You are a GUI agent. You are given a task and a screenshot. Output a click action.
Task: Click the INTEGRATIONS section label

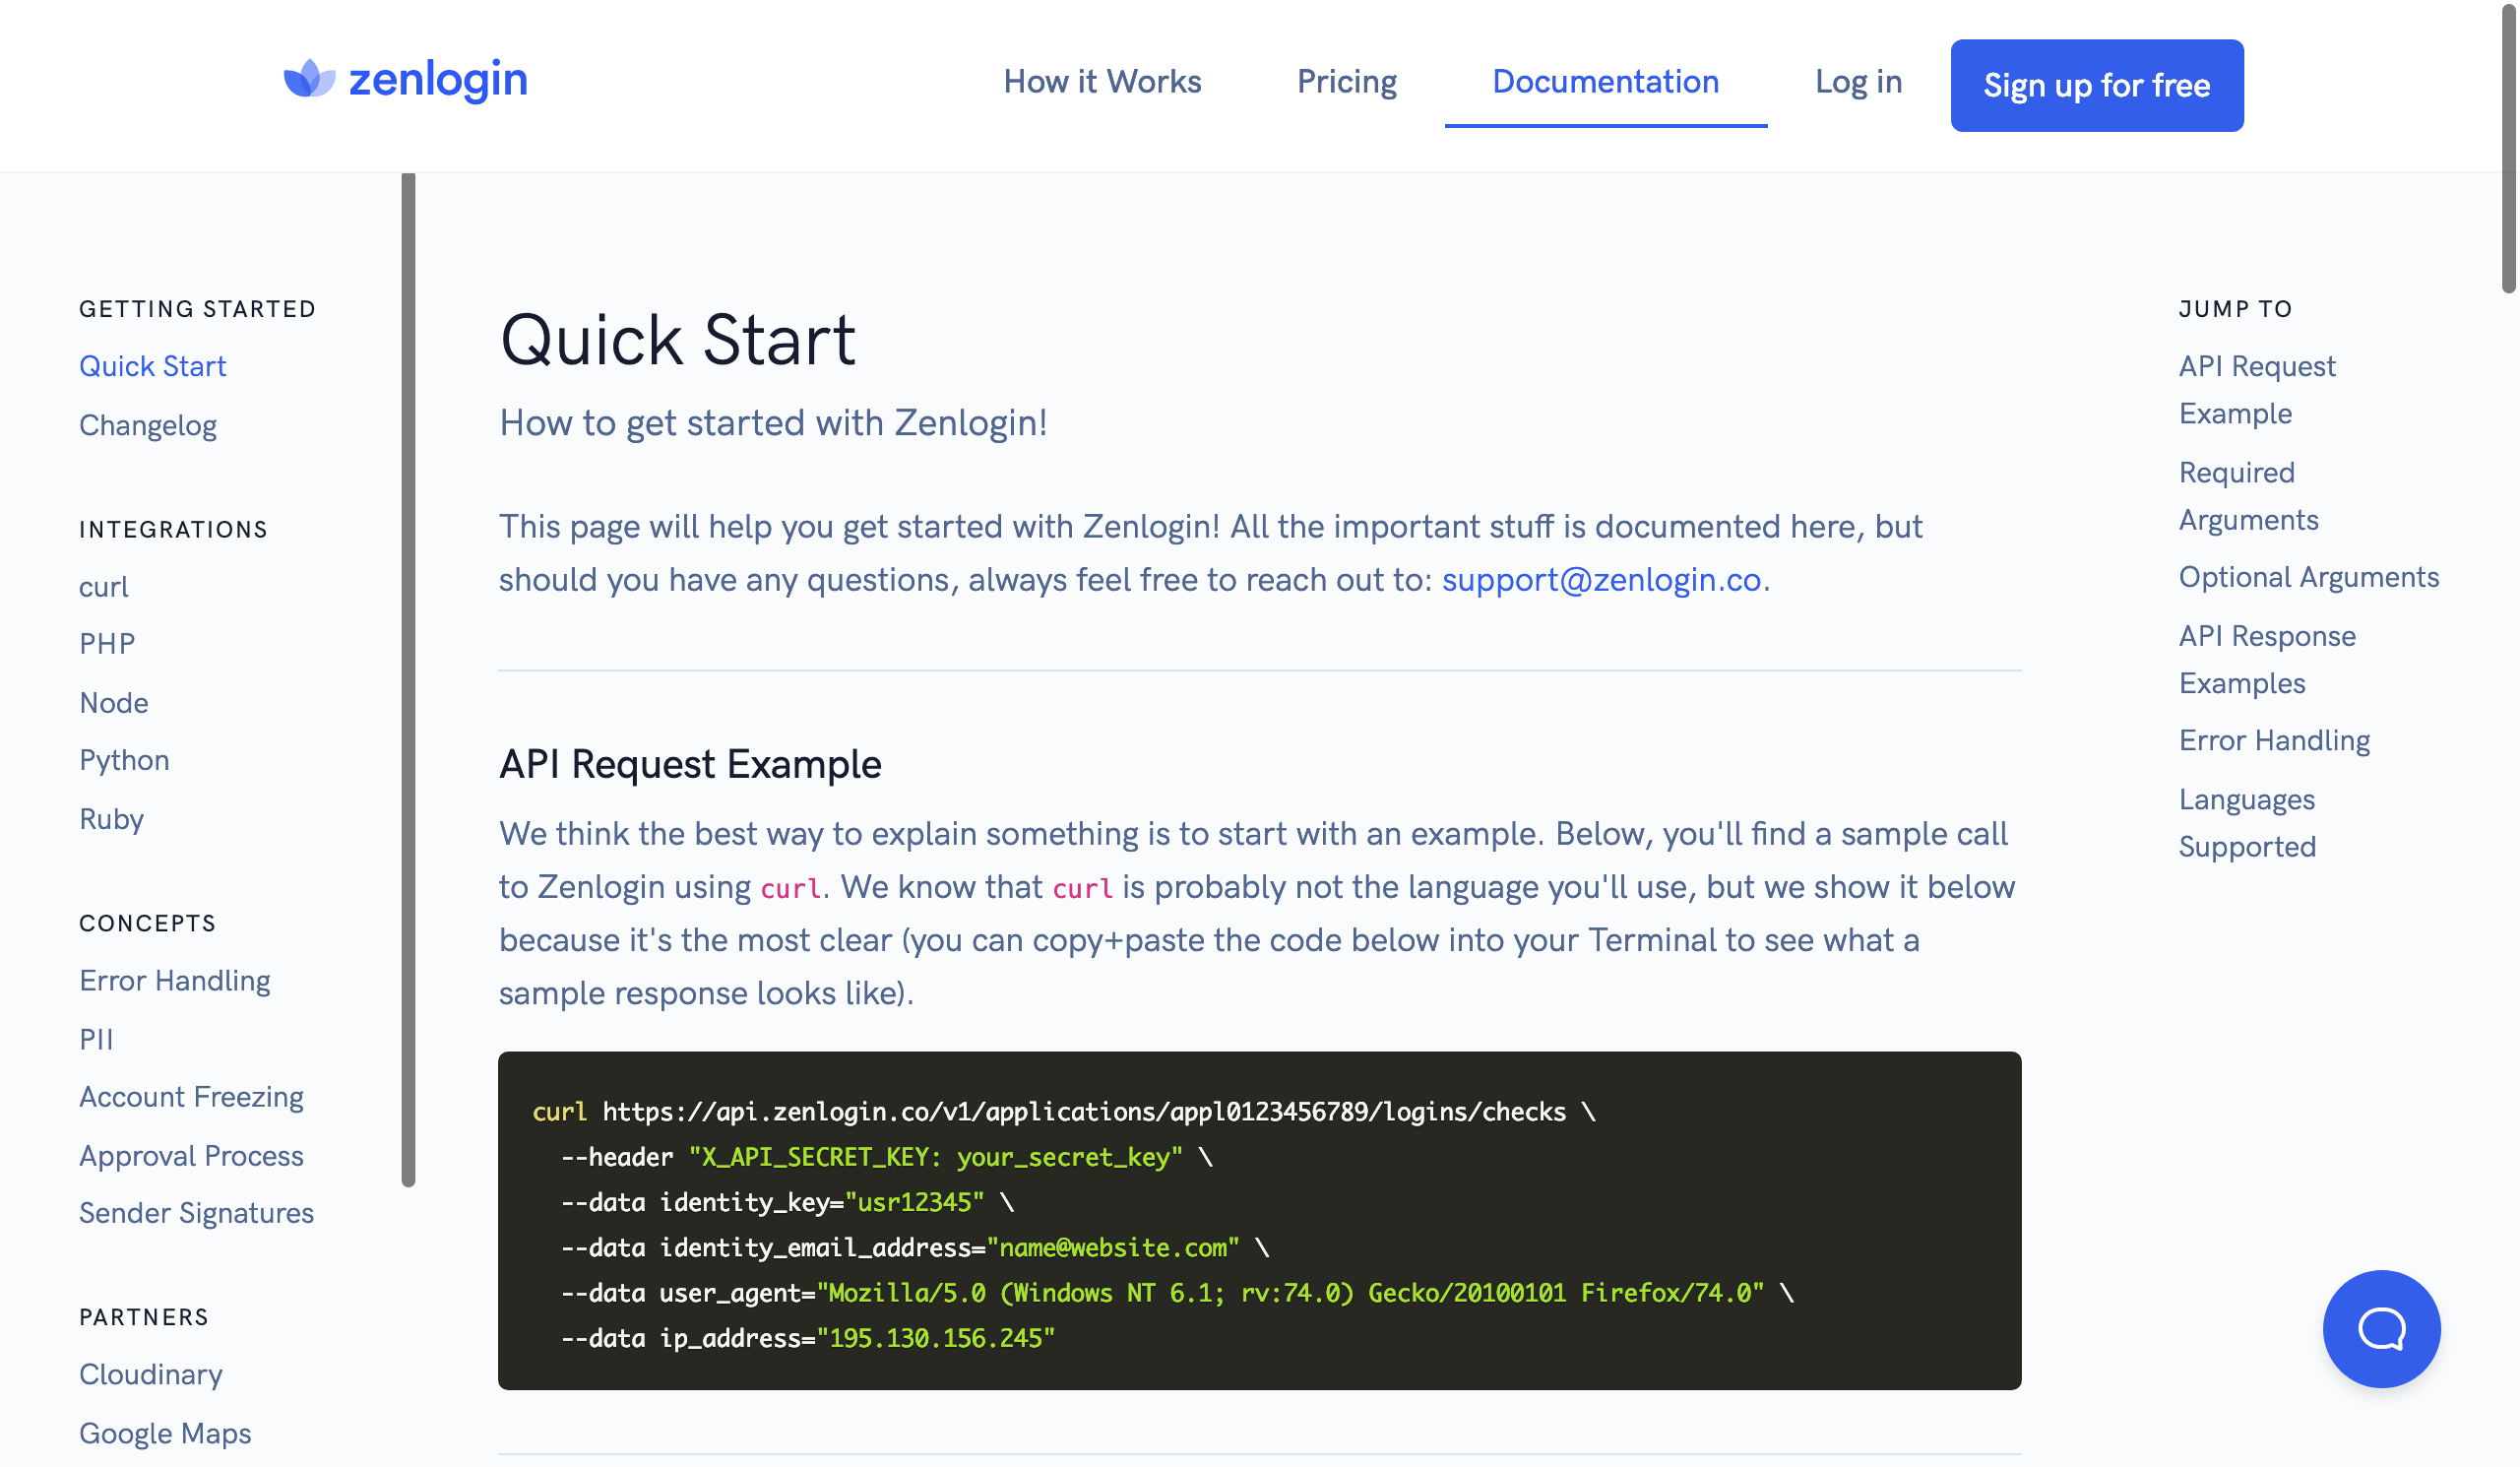click(x=173, y=530)
